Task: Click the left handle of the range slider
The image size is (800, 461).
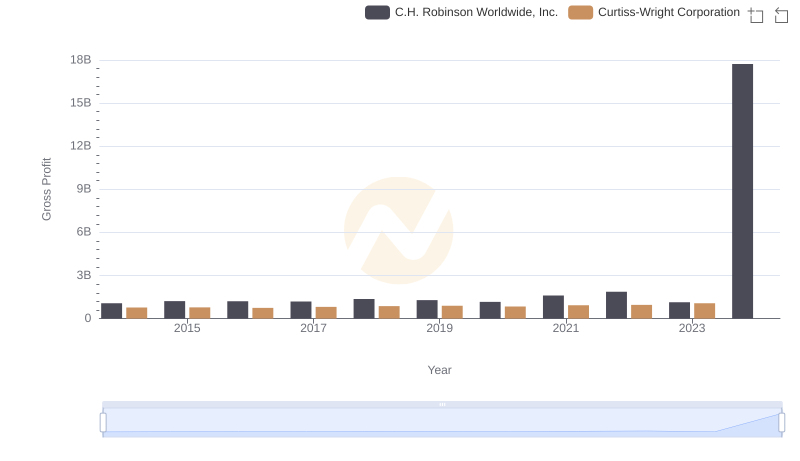Action: (x=103, y=423)
